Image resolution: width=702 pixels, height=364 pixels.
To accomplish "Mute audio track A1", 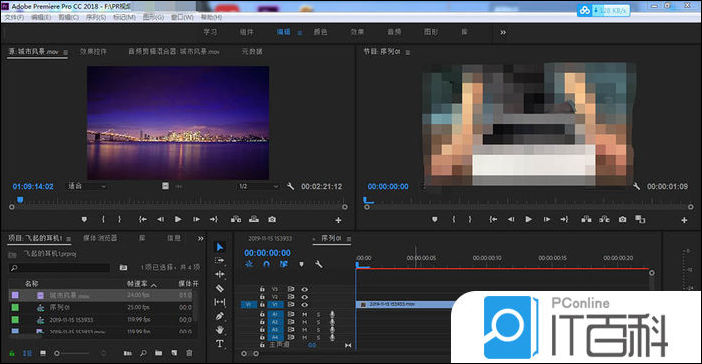I will [304, 315].
